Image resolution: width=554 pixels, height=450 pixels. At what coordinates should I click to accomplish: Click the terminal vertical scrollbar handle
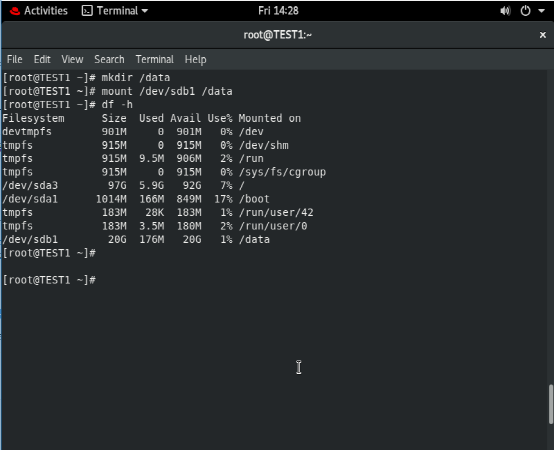point(551,404)
